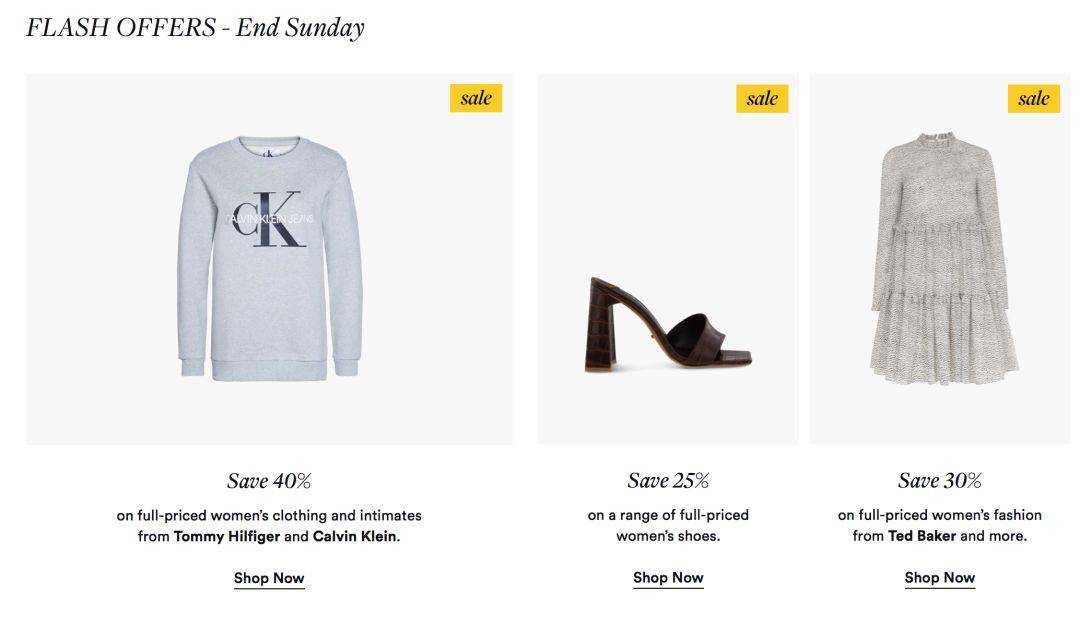Open Shop Now under Save 30% offer
The image size is (1080, 617).
pos(939,578)
